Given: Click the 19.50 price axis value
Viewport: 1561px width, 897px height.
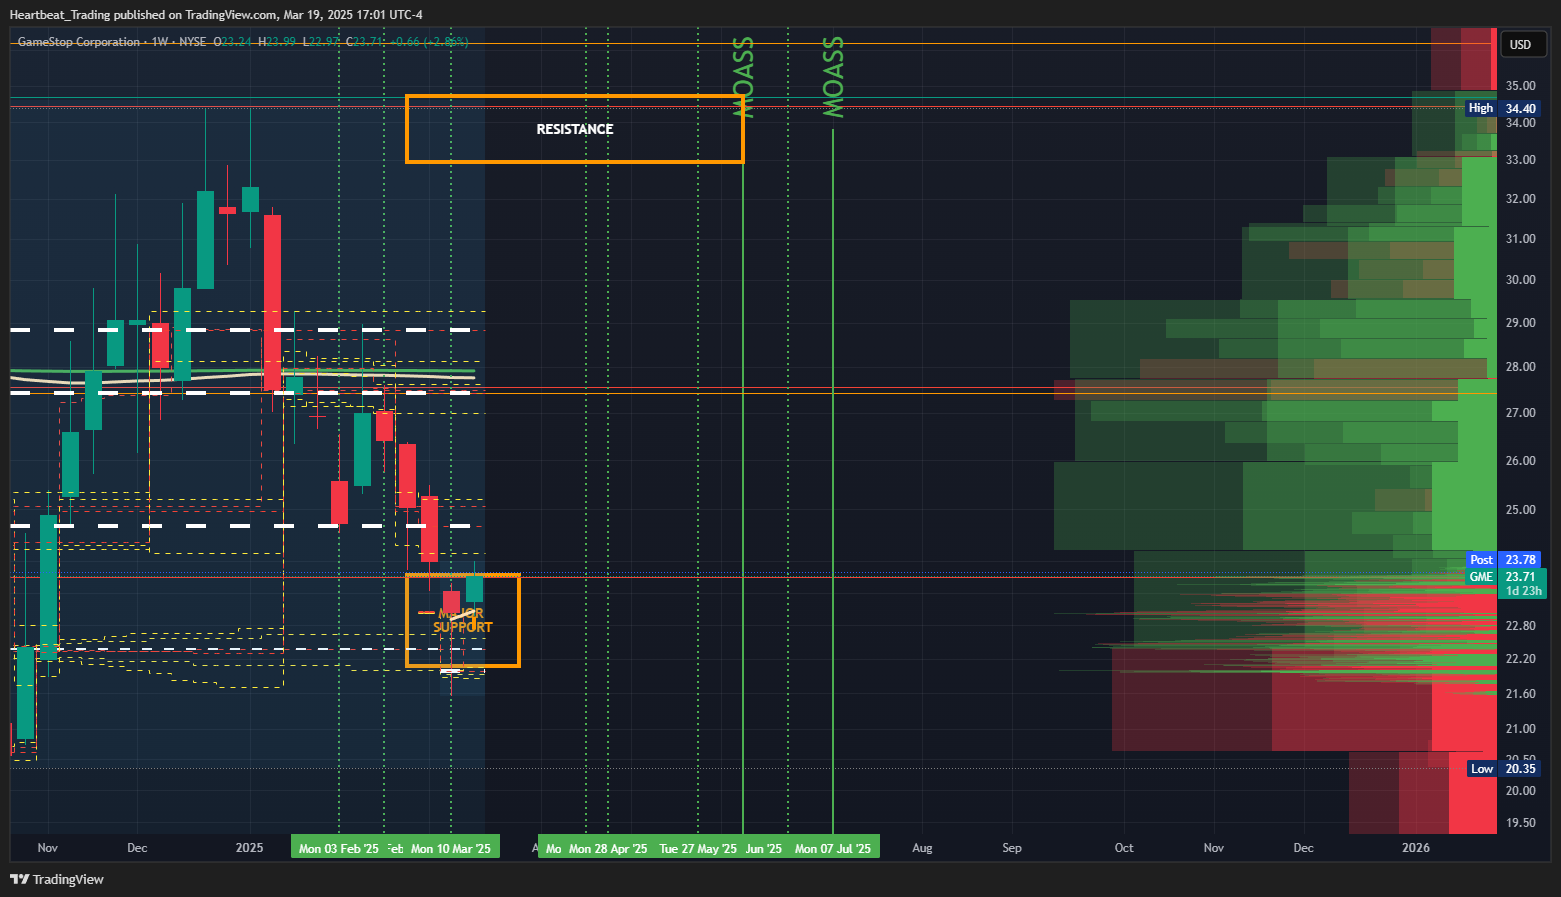Looking at the screenshot, I should pyautogui.click(x=1520, y=823).
